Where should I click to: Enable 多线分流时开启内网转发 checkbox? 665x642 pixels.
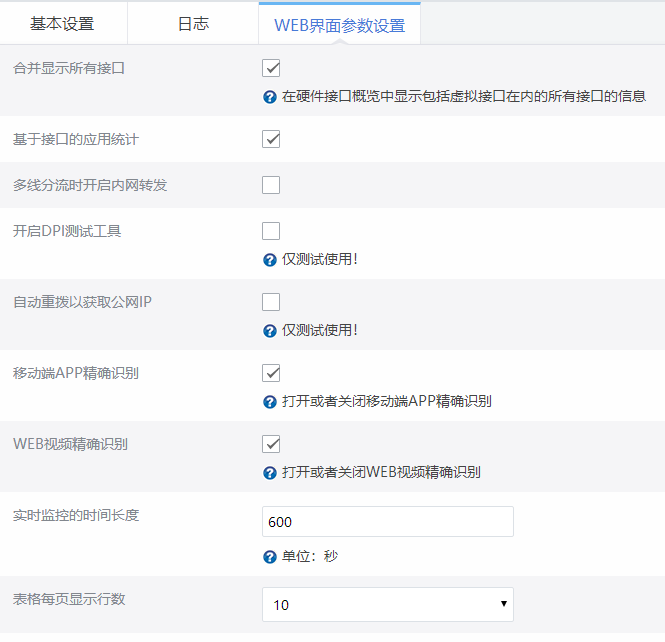271,185
